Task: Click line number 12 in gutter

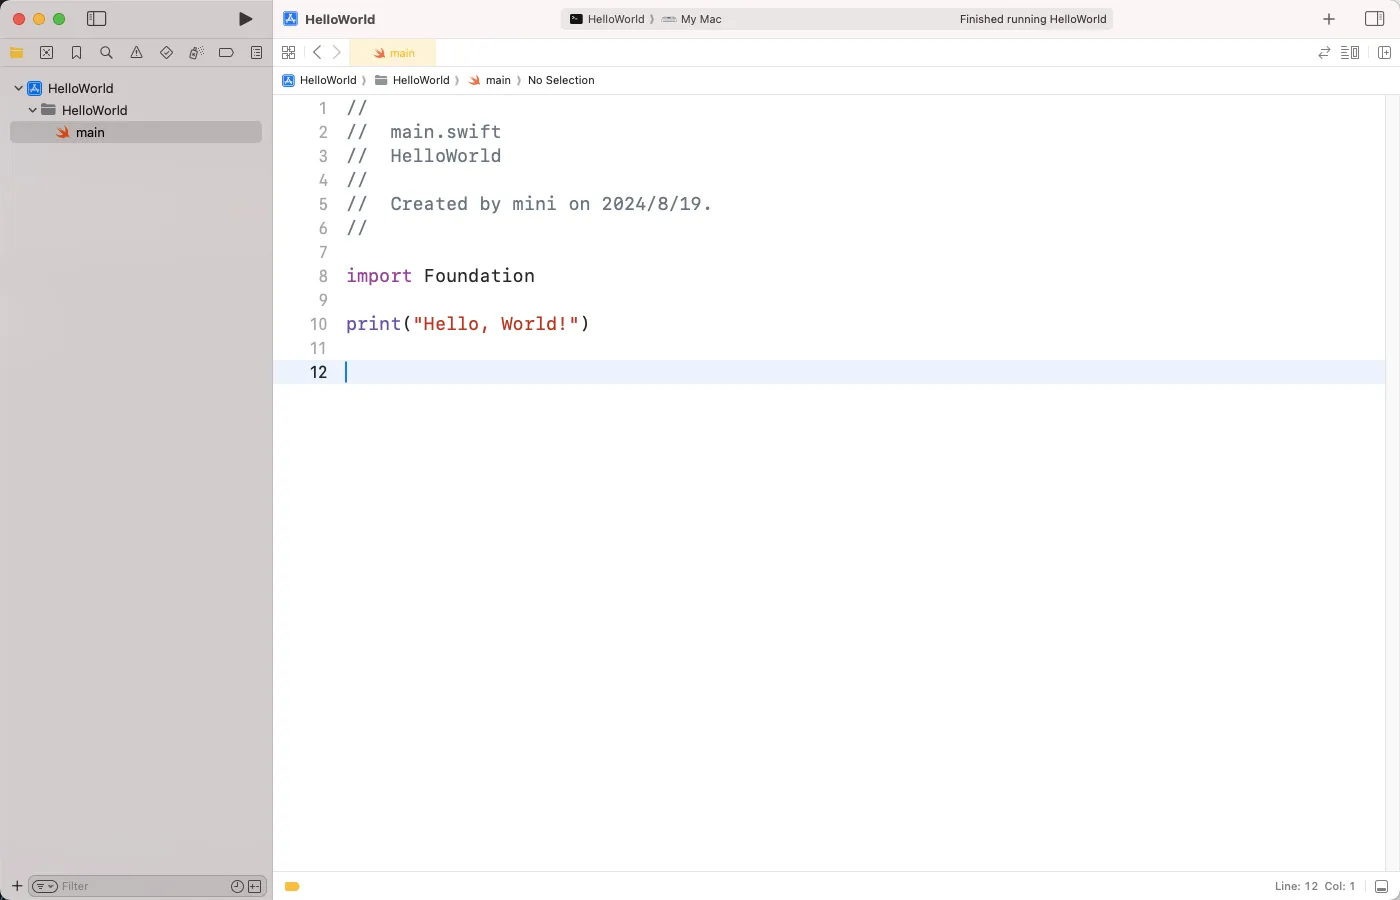Action: (318, 372)
